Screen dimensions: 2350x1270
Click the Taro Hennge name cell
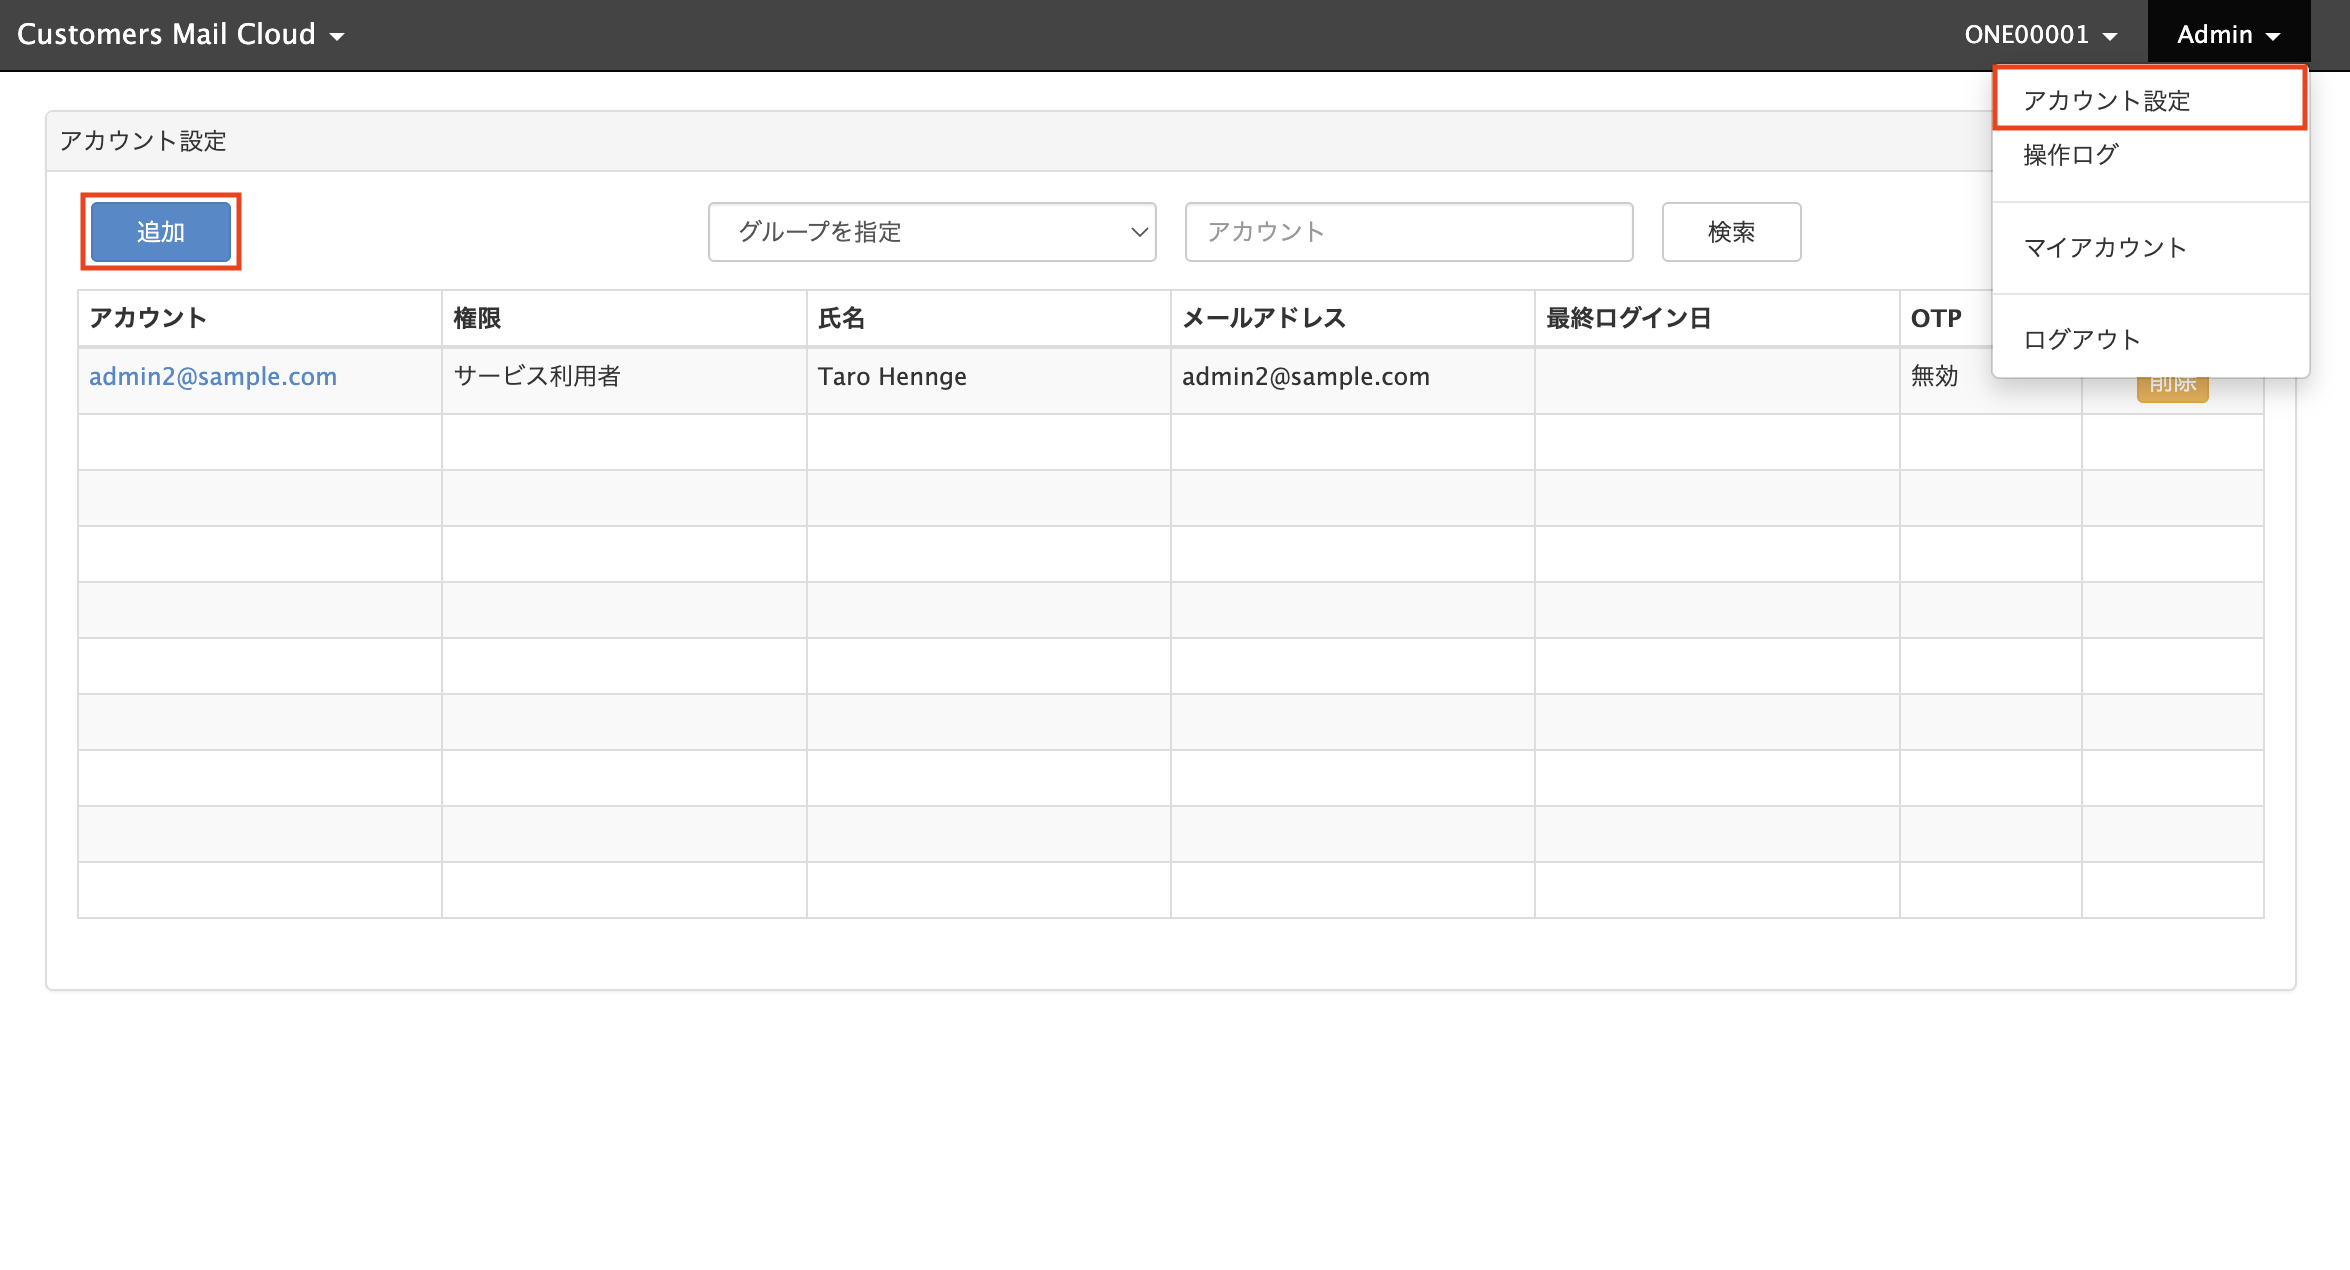pos(988,381)
